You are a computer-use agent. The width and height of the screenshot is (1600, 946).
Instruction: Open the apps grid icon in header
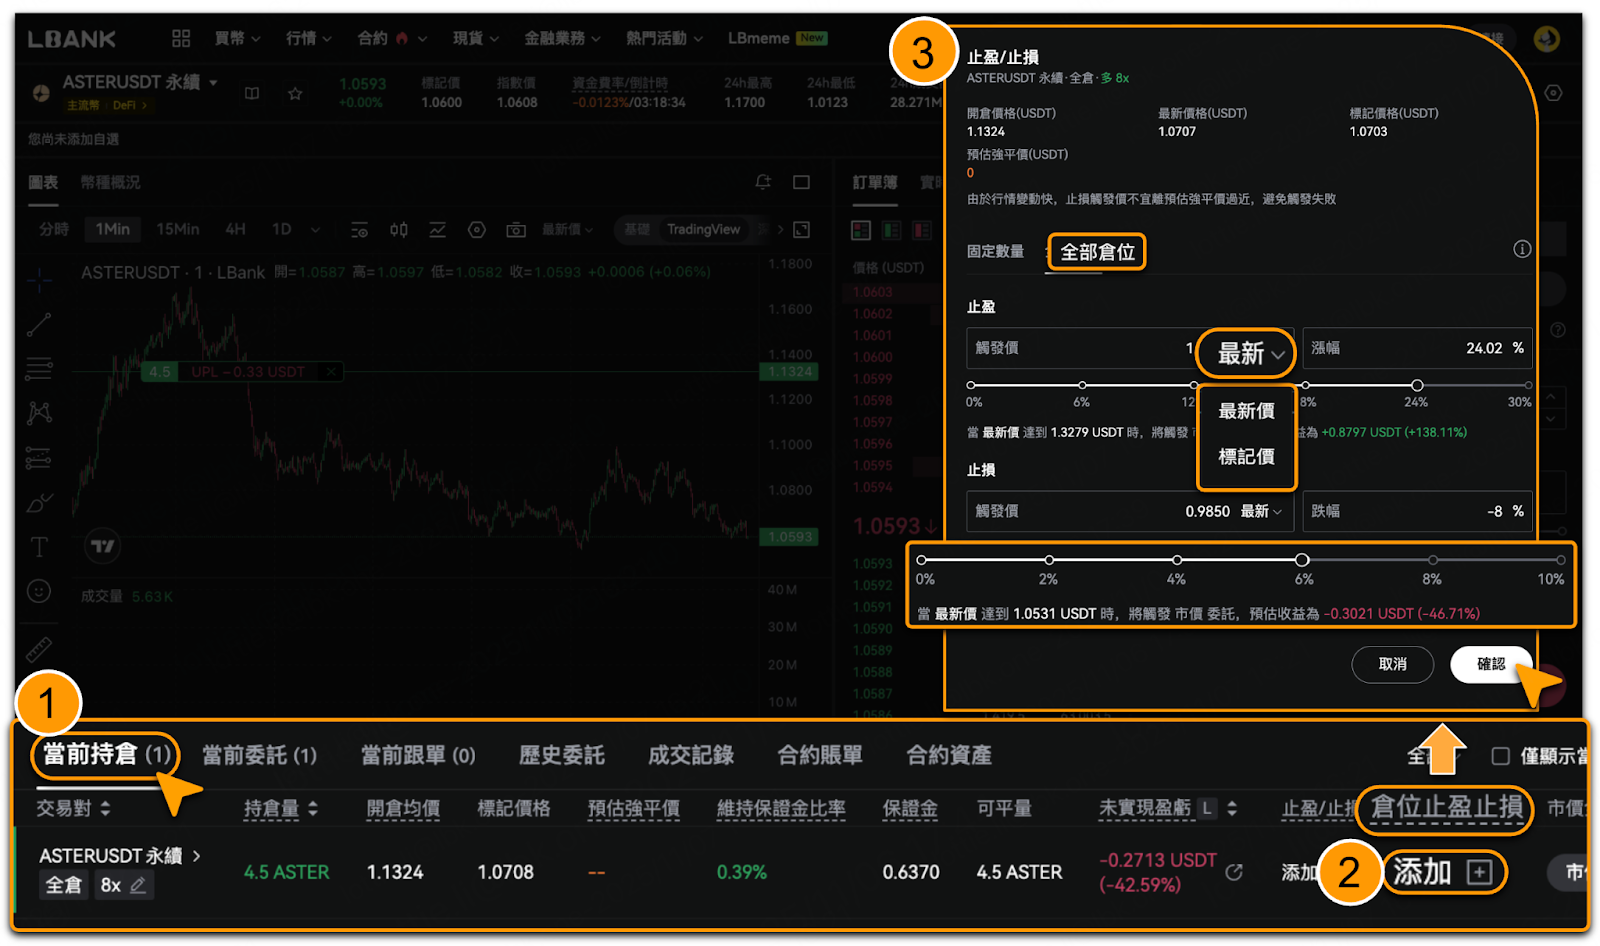[x=181, y=38]
